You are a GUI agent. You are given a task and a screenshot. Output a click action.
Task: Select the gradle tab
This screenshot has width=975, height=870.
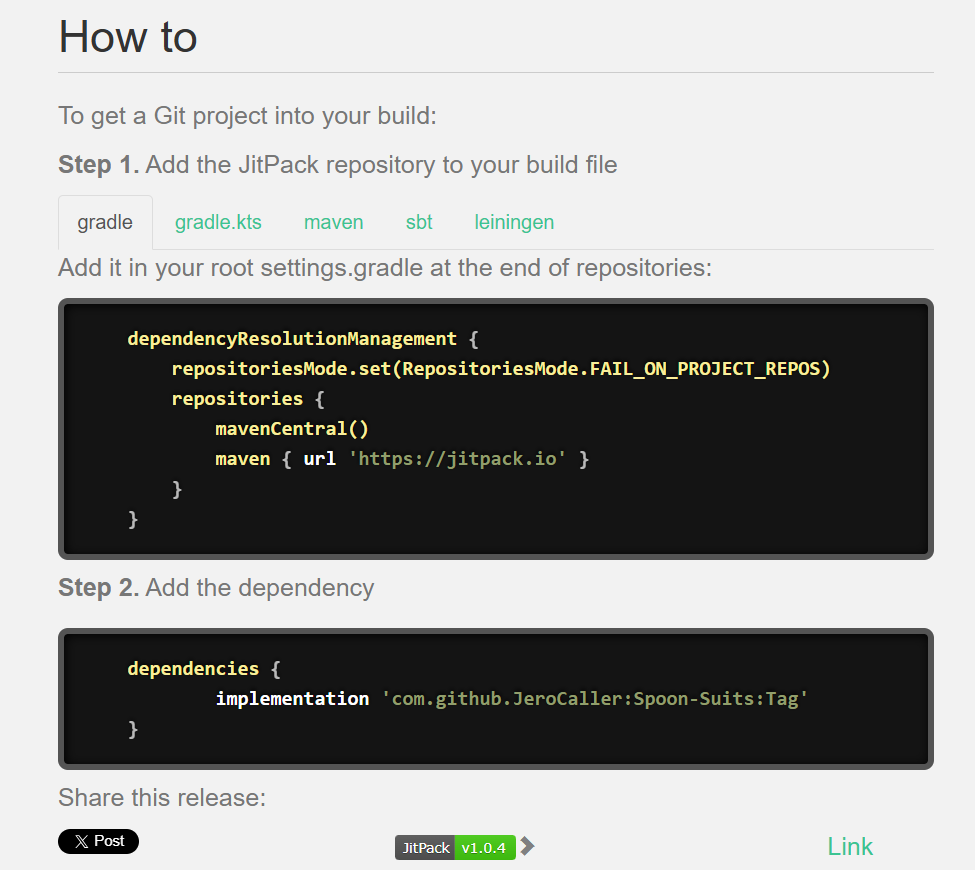pos(105,222)
